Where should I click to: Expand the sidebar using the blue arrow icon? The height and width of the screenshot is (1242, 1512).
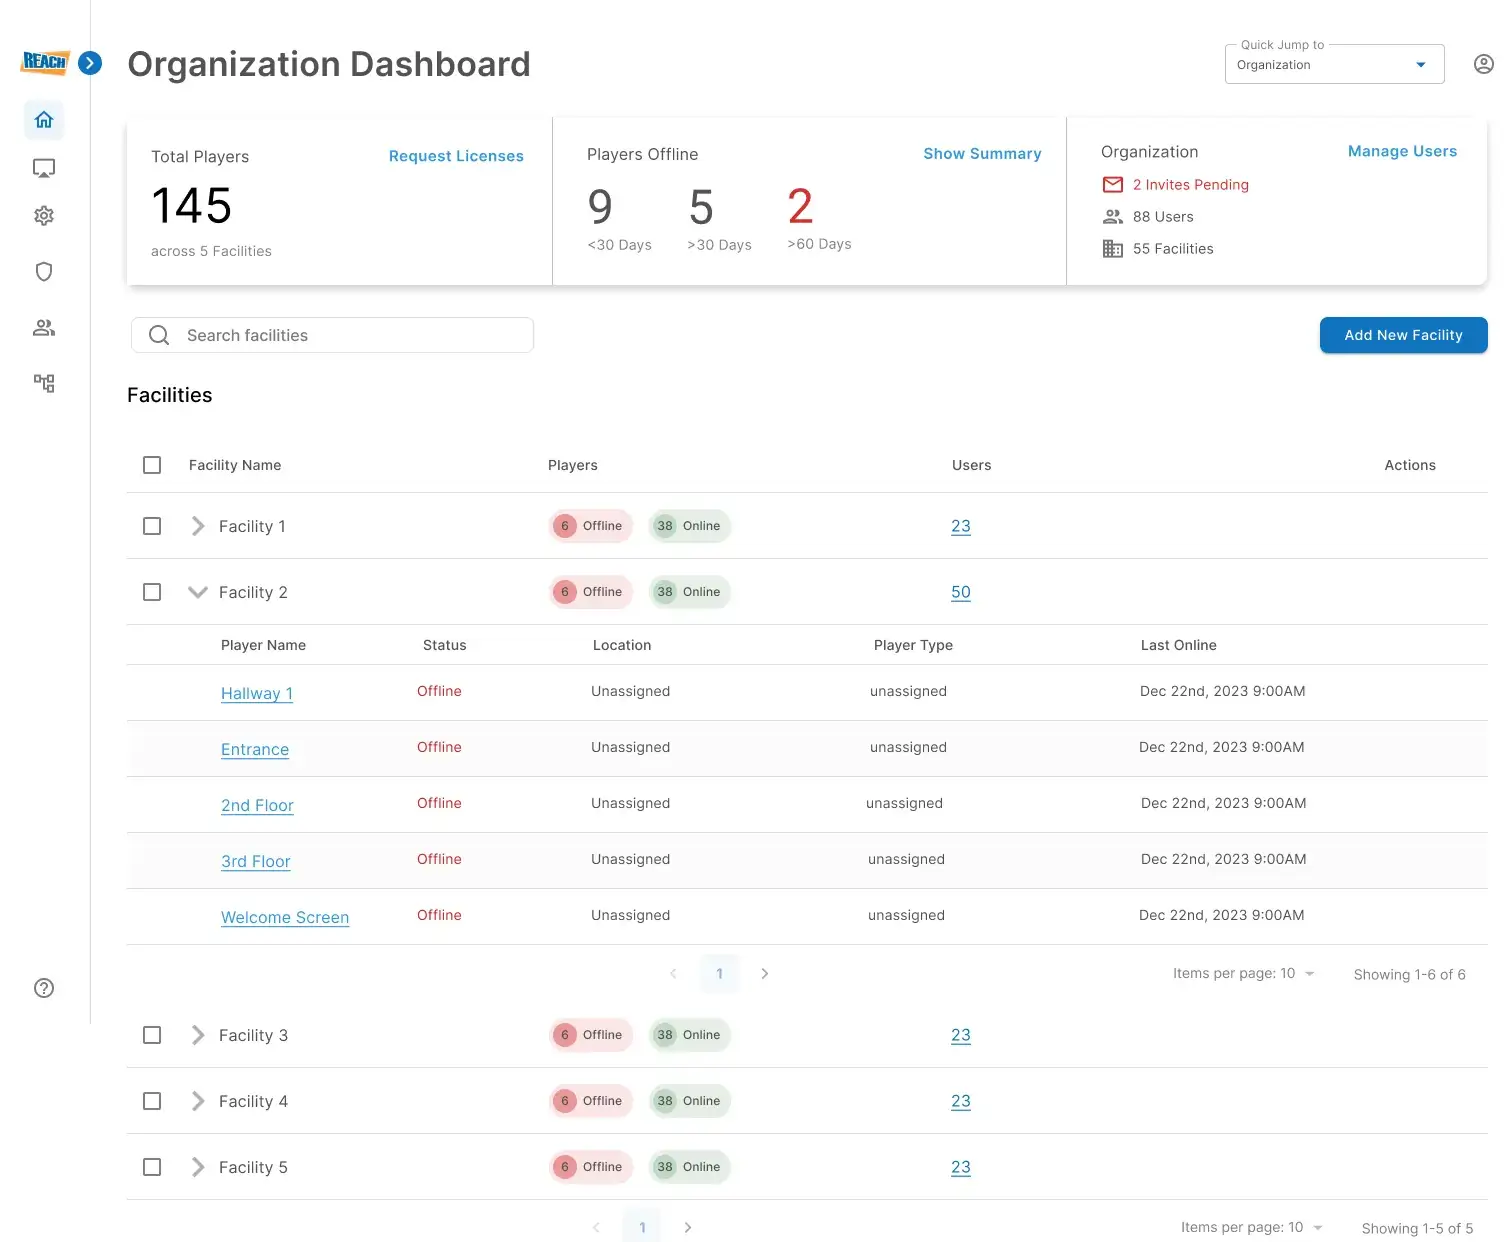[x=90, y=62]
